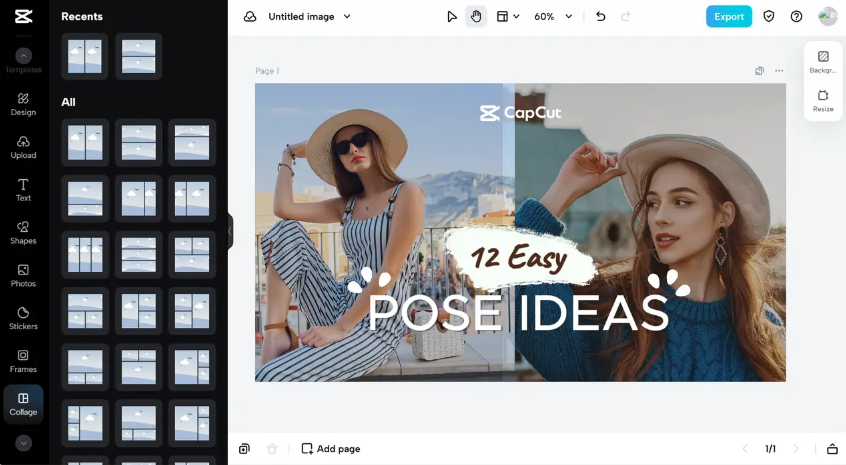Click the Add page button
846x465 pixels.
point(331,449)
